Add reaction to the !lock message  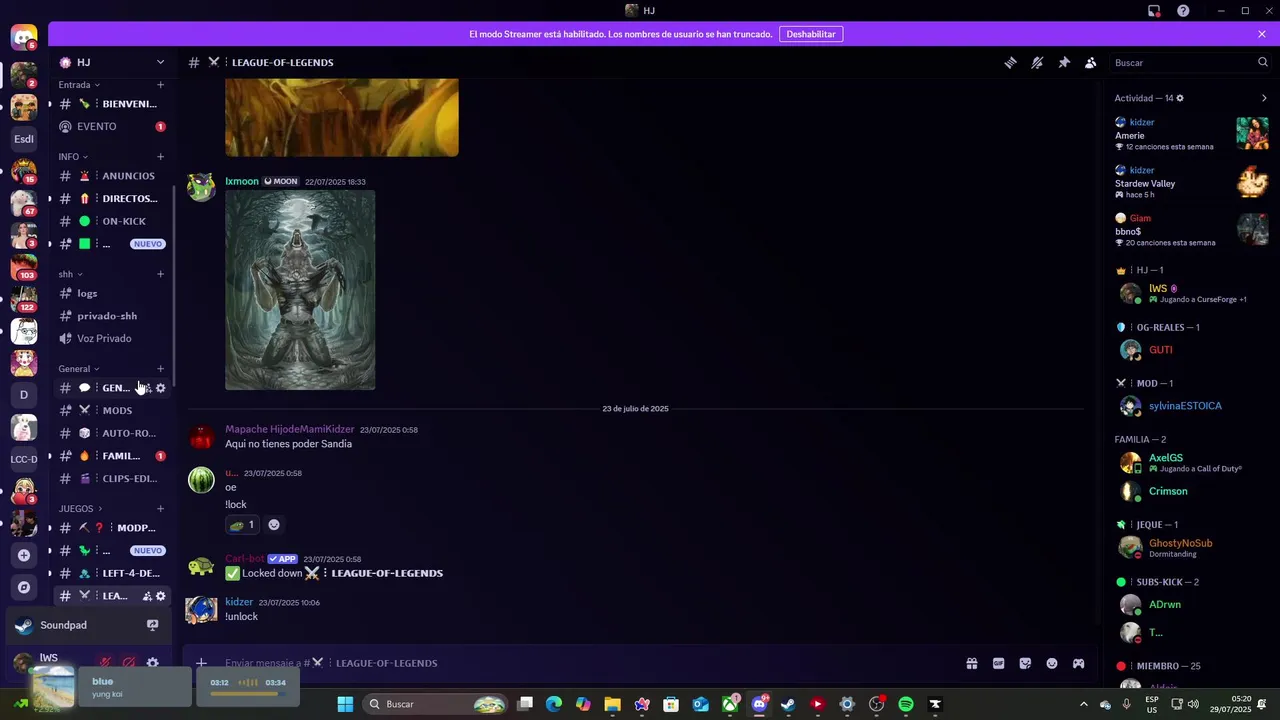[274, 525]
